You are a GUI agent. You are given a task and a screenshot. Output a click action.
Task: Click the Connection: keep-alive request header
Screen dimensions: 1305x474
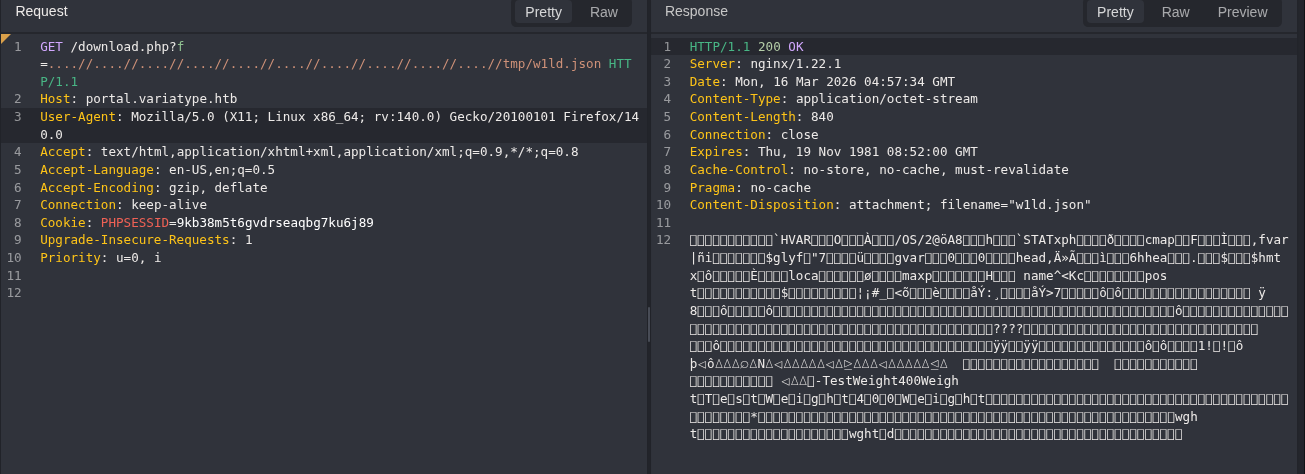point(124,205)
